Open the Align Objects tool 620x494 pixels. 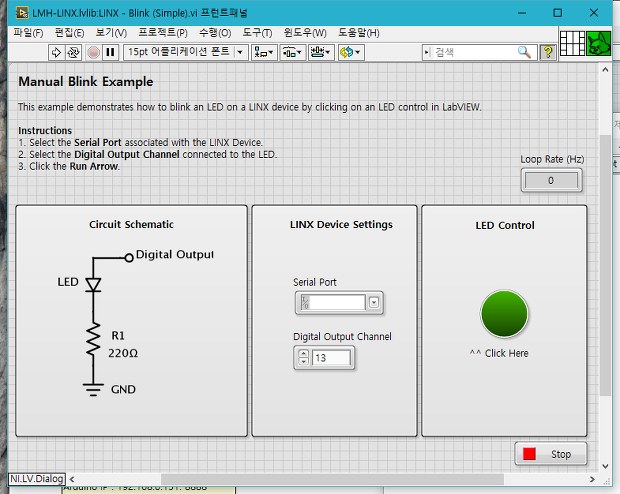264,52
